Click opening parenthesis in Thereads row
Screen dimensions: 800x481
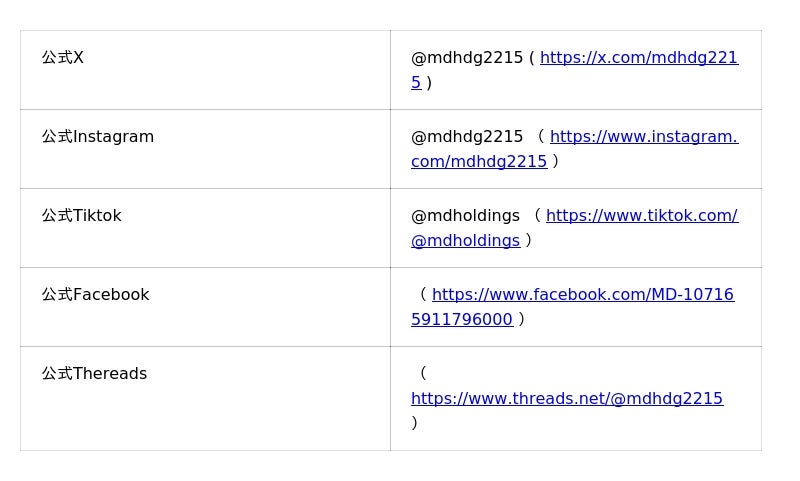tap(423, 374)
